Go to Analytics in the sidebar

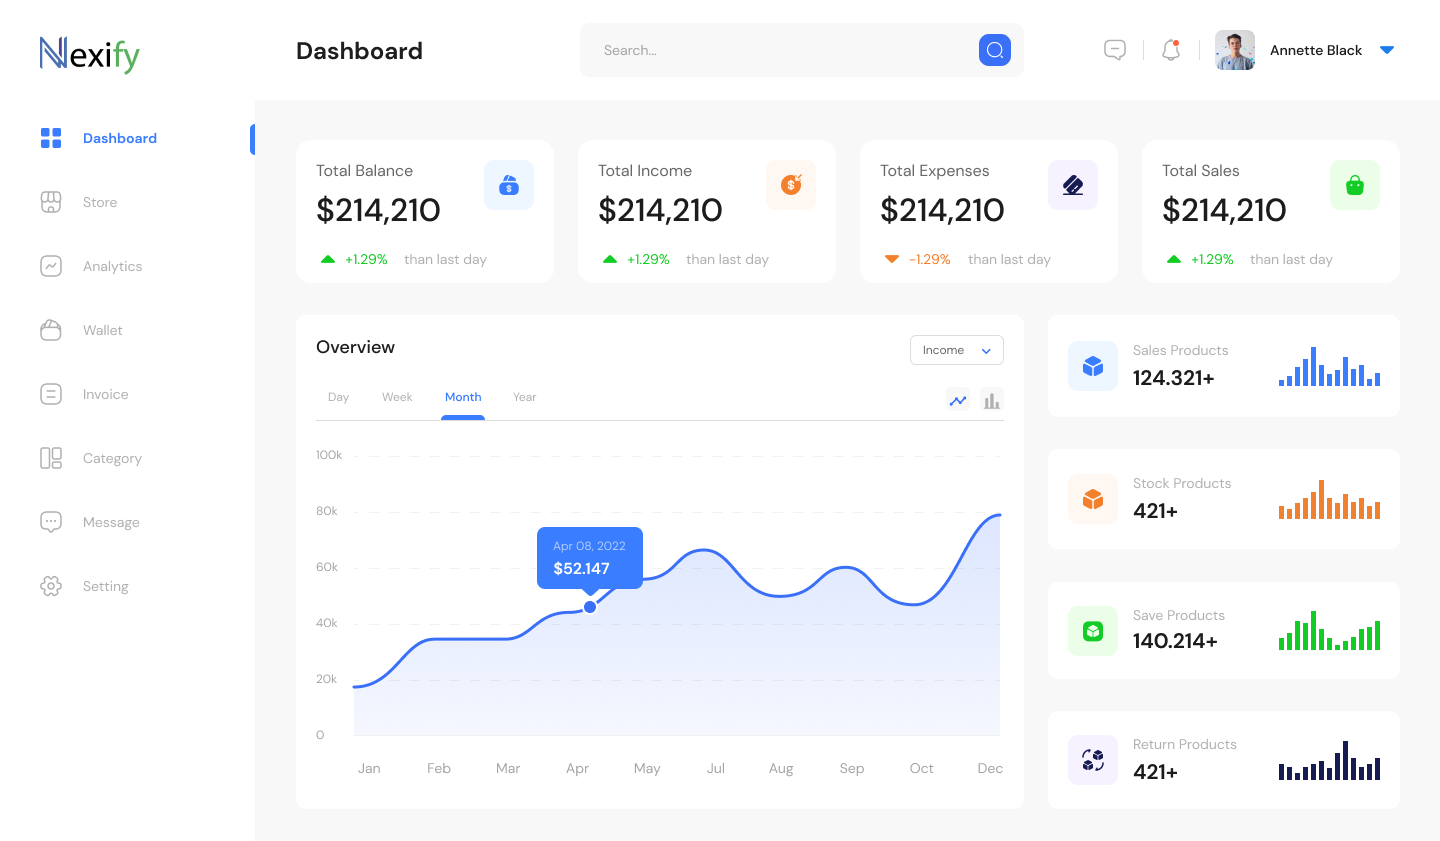point(112,266)
